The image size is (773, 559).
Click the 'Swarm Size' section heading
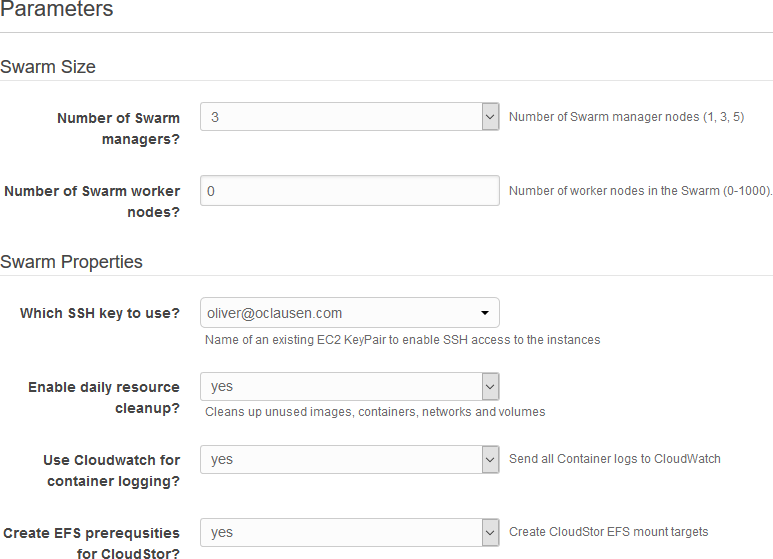pos(48,67)
